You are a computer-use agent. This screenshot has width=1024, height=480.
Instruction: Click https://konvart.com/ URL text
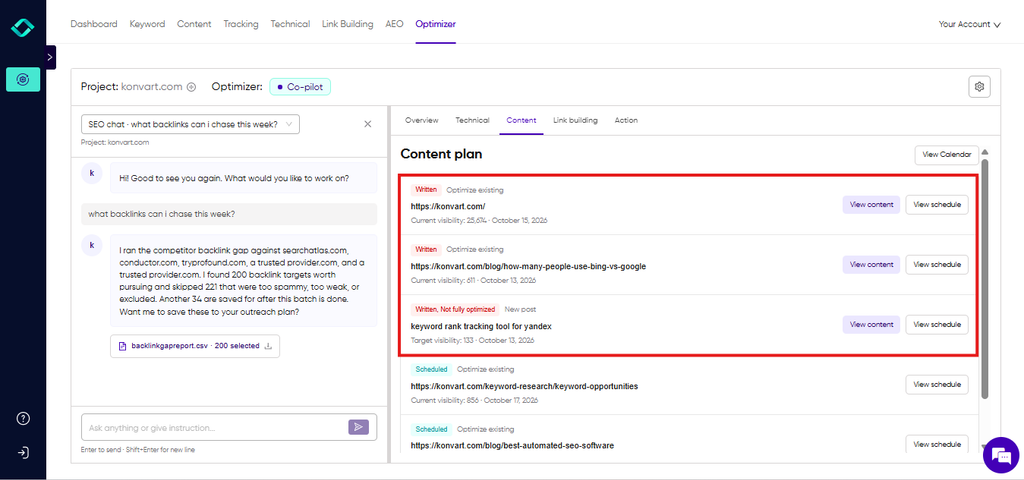tap(448, 206)
